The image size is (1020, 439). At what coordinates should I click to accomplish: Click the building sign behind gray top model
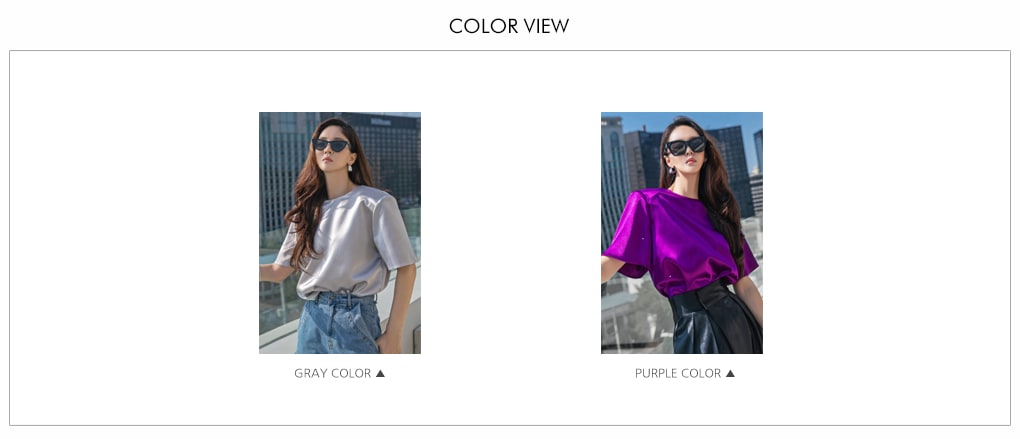tap(380, 122)
